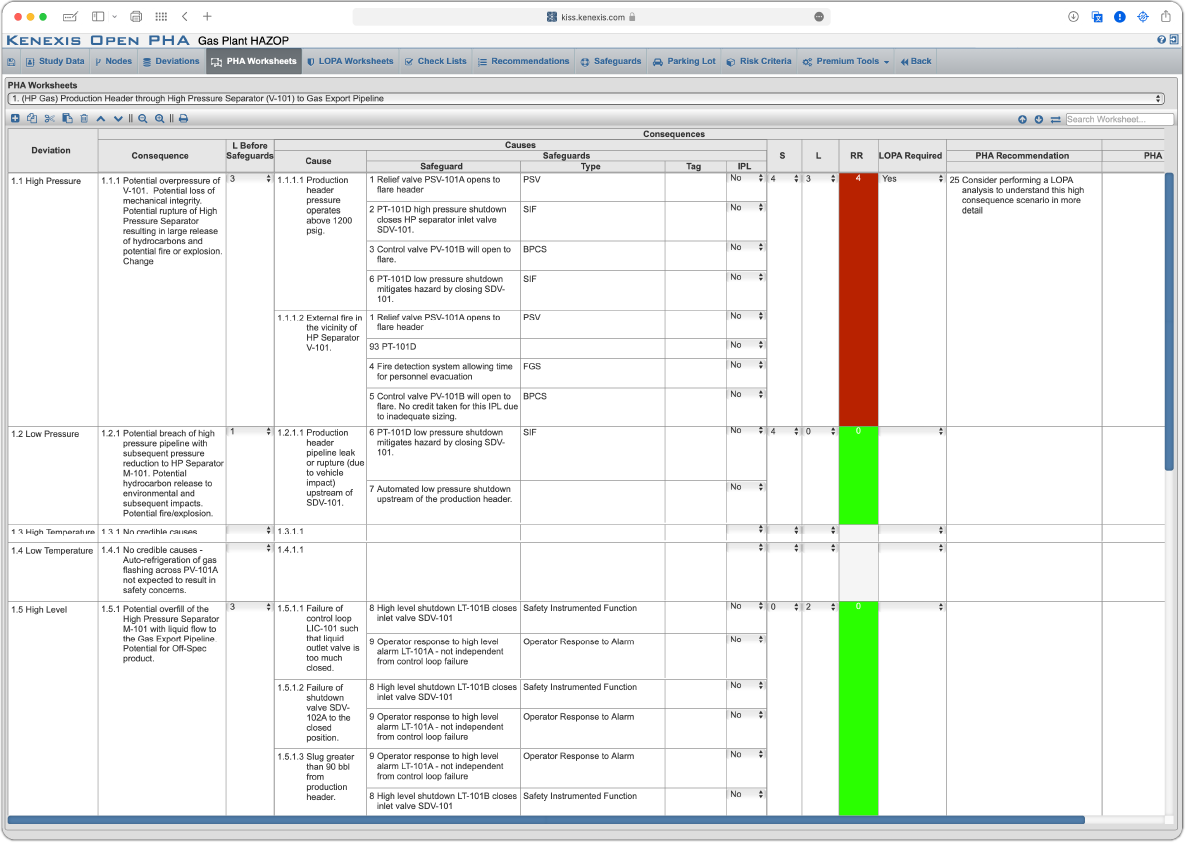Image resolution: width=1201 pixels, height=854 pixels.
Task: Go back with Safari's back arrow
Action: (x=186, y=17)
